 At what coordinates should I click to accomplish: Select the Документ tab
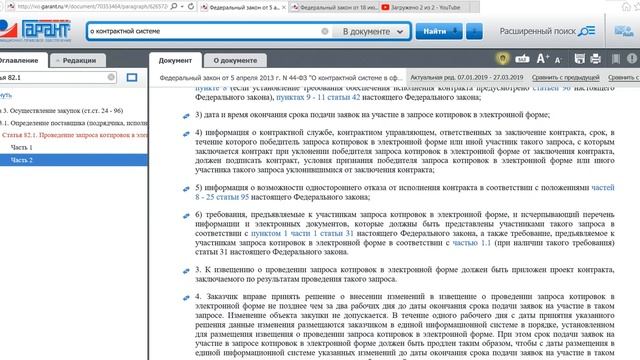coord(175,60)
